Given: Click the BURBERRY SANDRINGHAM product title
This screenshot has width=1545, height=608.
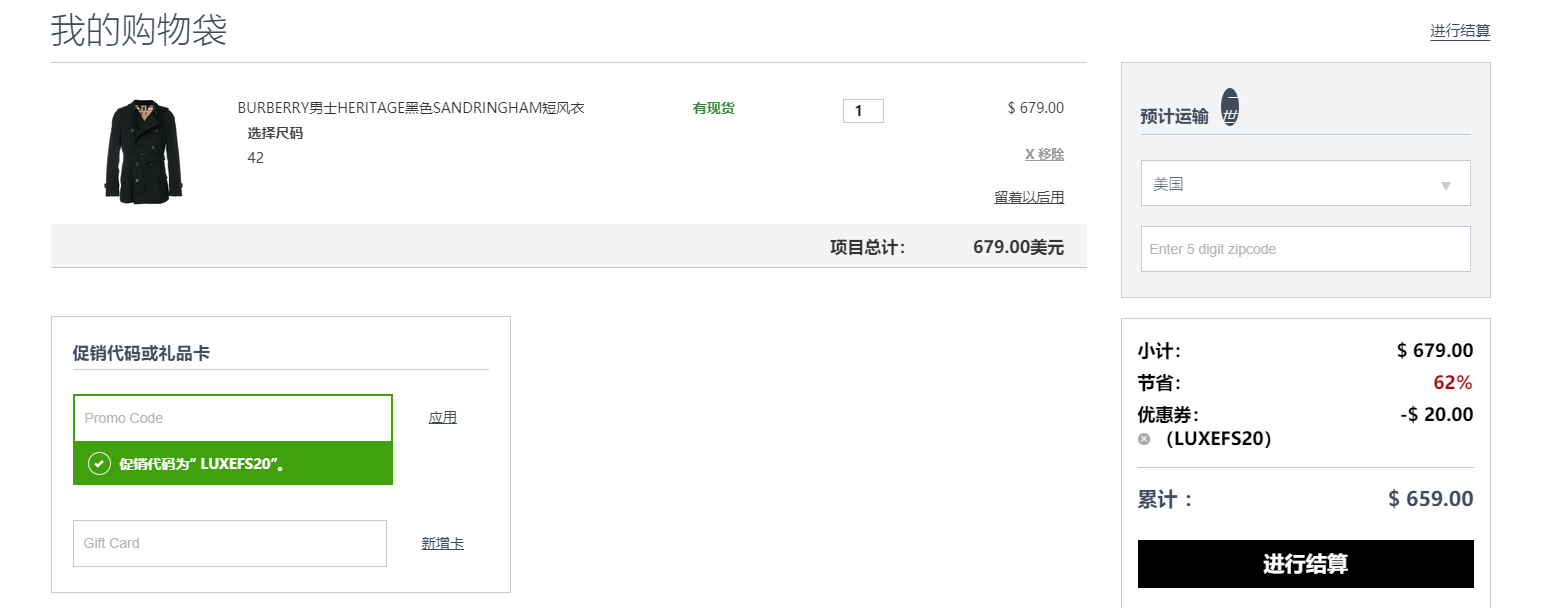Looking at the screenshot, I should [411, 108].
